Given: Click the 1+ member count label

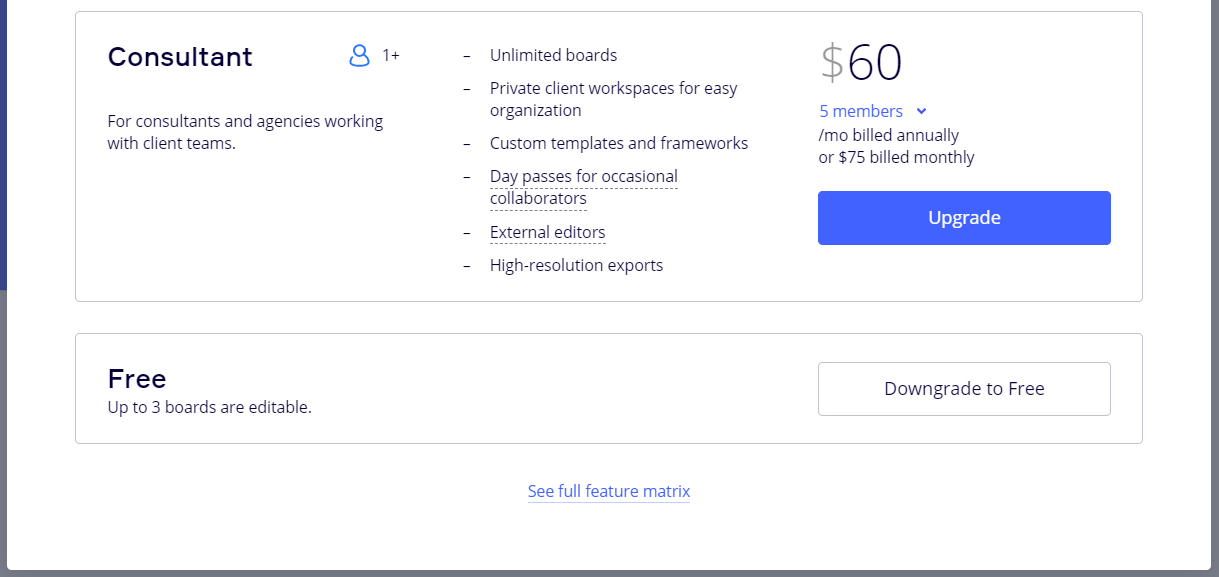Looking at the screenshot, I should (x=391, y=56).
